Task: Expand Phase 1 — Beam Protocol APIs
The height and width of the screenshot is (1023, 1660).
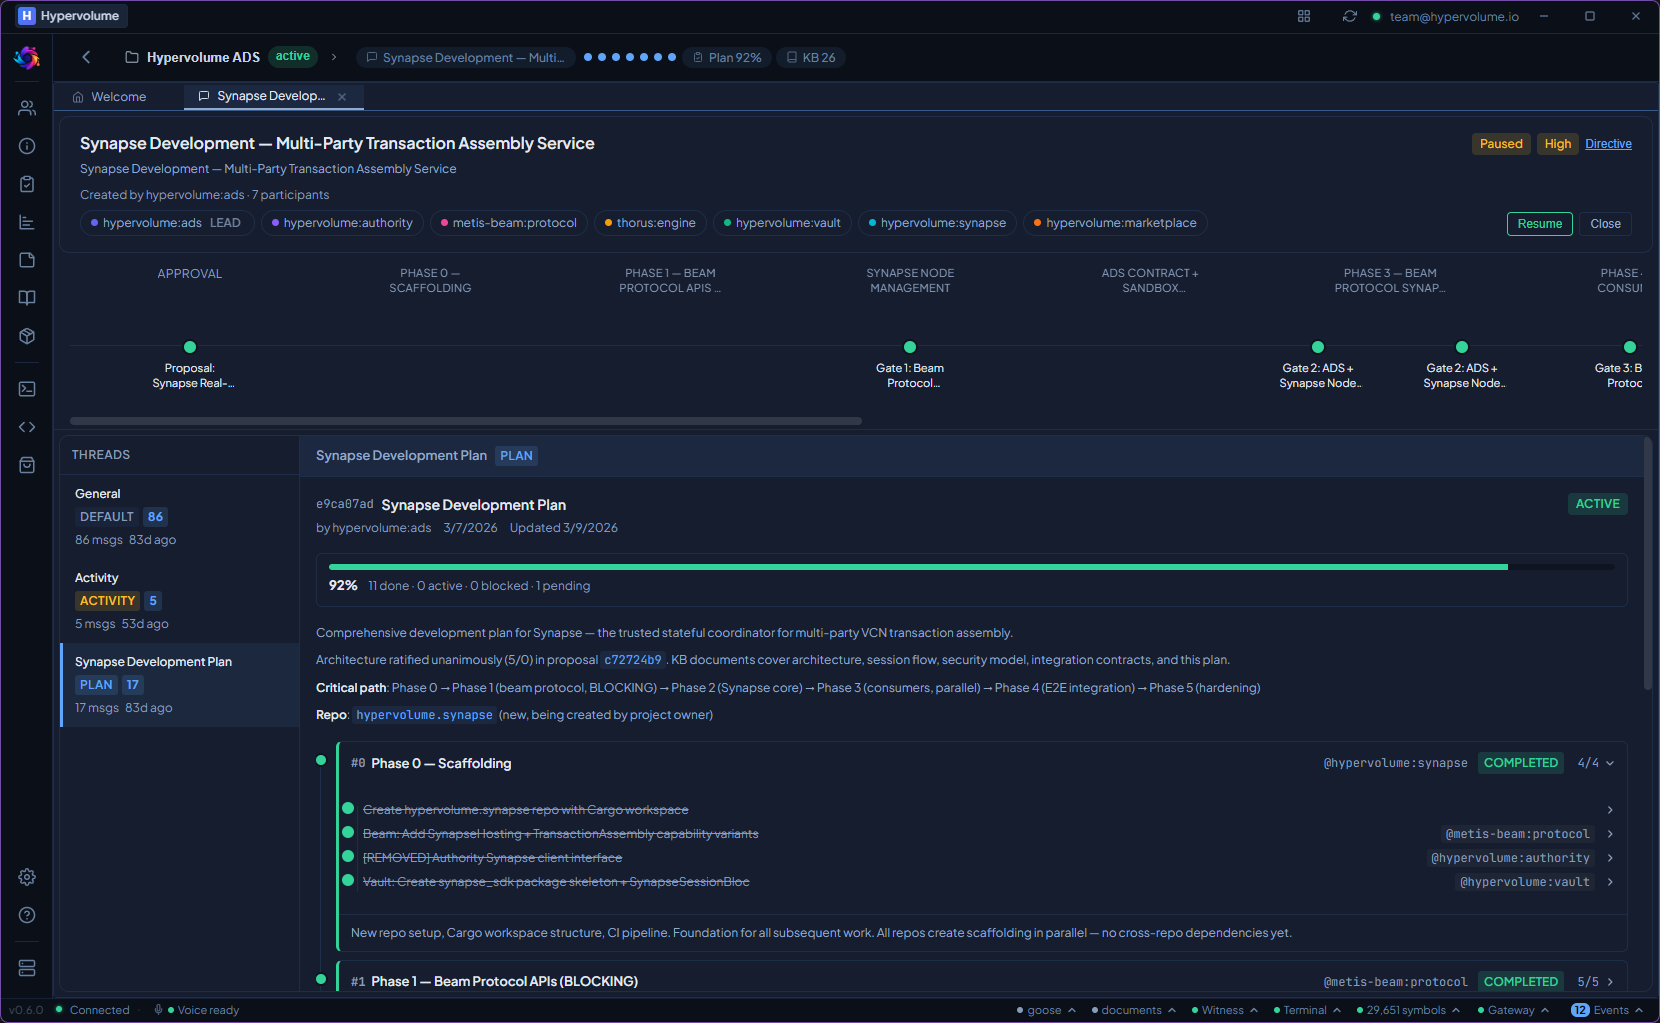Action: pyautogui.click(x=1610, y=982)
